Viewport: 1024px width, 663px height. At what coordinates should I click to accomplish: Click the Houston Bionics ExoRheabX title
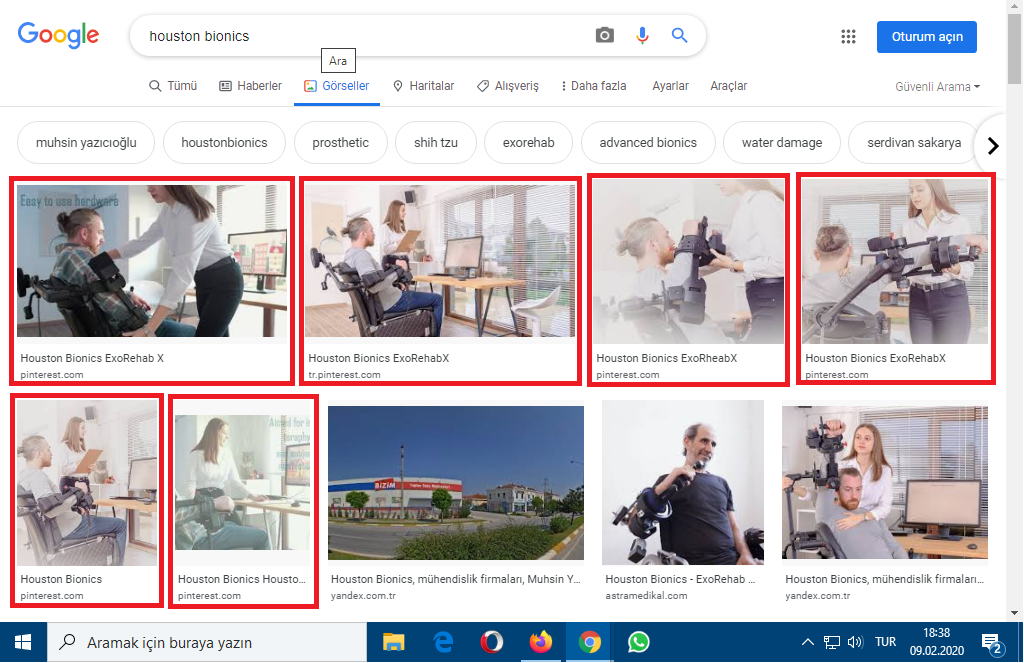(666, 358)
